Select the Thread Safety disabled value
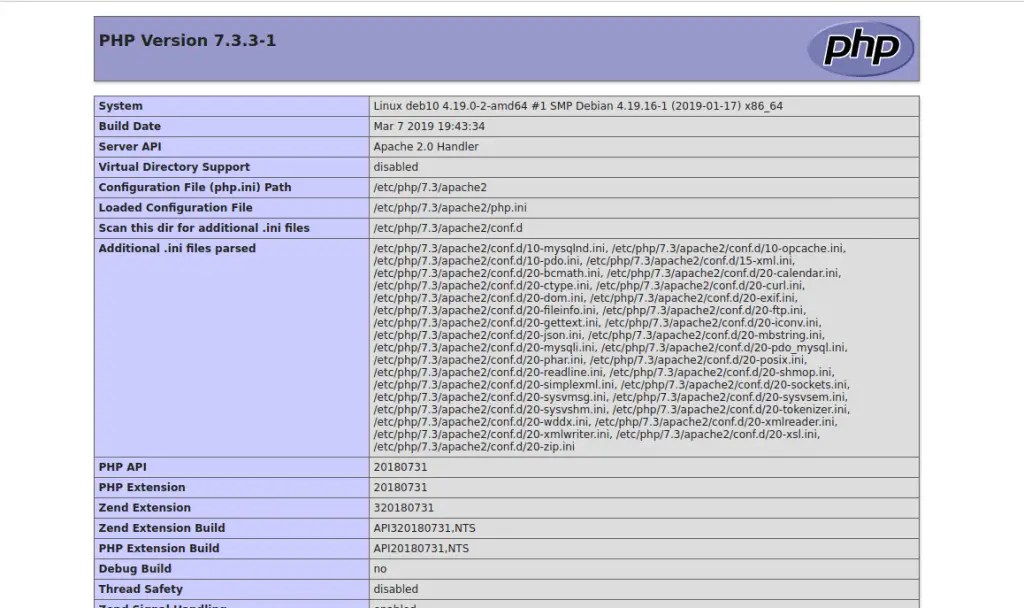Viewport: 1024px width, 608px height. click(x=395, y=589)
